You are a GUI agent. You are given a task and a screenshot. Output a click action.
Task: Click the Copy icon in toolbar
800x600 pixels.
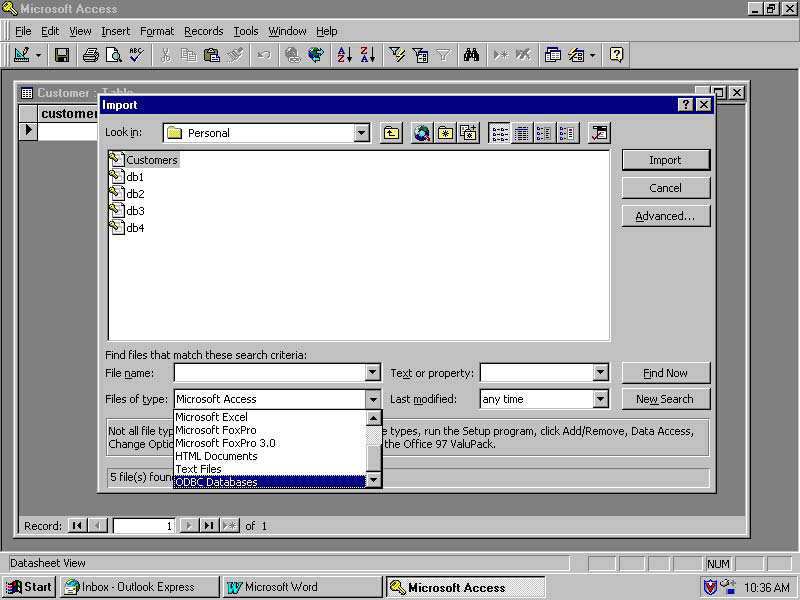point(188,55)
